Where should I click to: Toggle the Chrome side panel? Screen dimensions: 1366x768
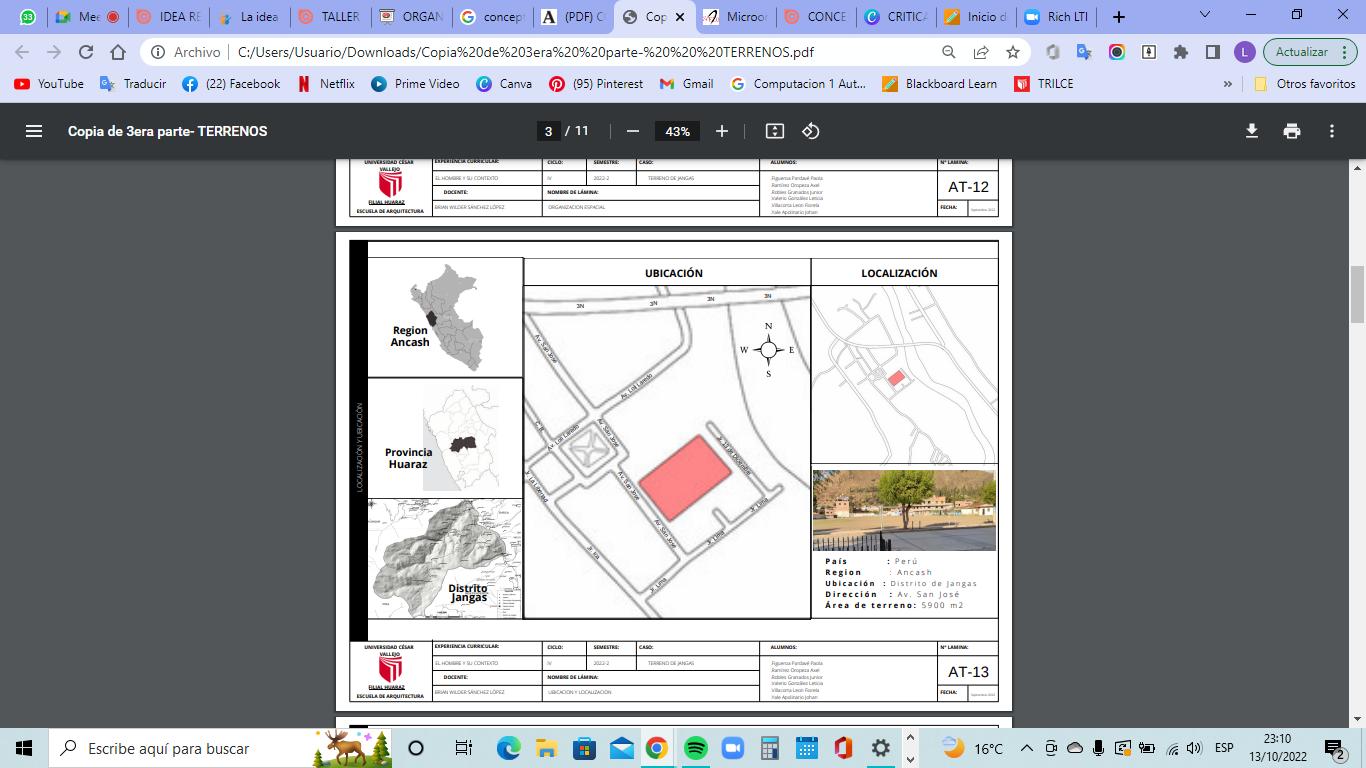[x=1213, y=52]
